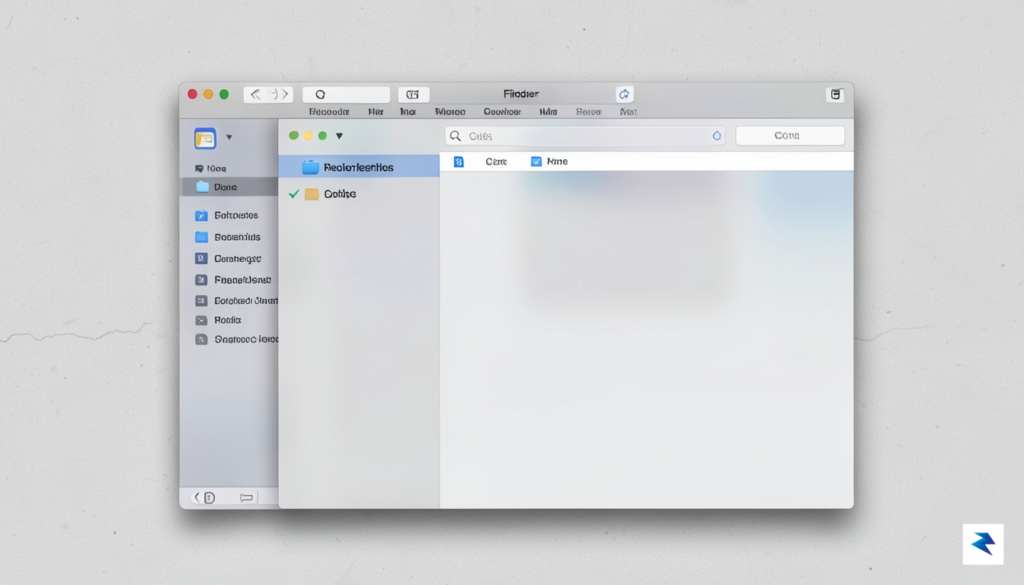
Task: Click the yellow folder app icon atop sidebar
Action: click(x=205, y=138)
